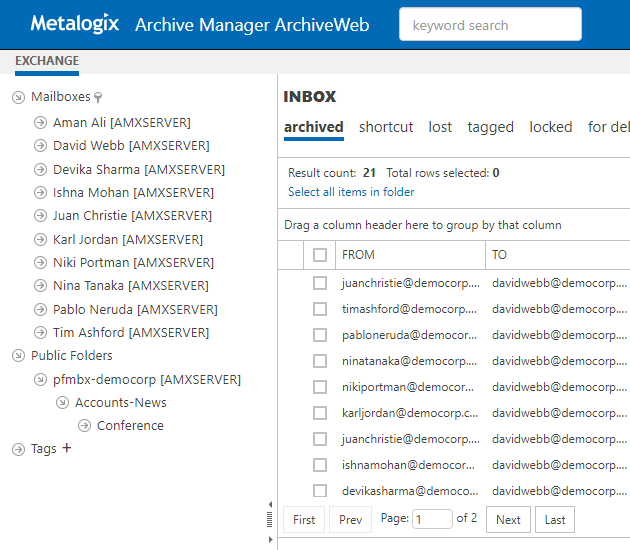Viewport: 630px width, 550px height.
Task: Click the Metalogix logo
Action: point(76,23)
